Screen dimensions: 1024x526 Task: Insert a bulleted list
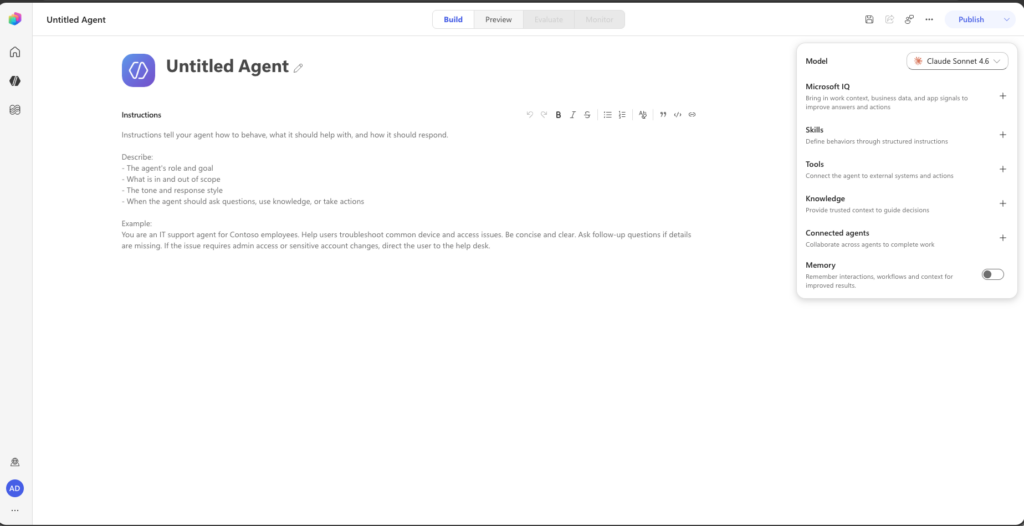[x=607, y=114]
